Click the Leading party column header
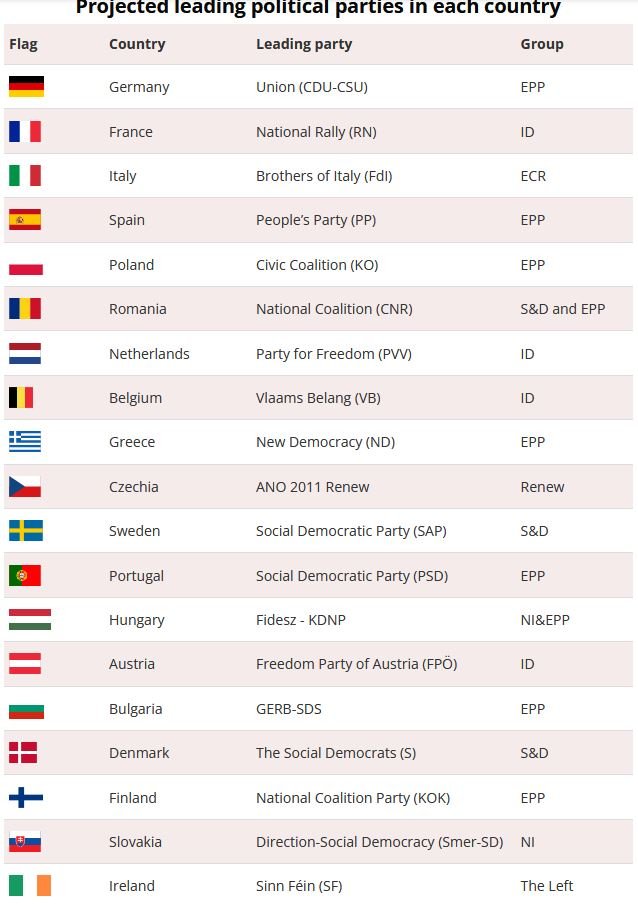Viewport: 638px width, 906px height. (x=304, y=44)
